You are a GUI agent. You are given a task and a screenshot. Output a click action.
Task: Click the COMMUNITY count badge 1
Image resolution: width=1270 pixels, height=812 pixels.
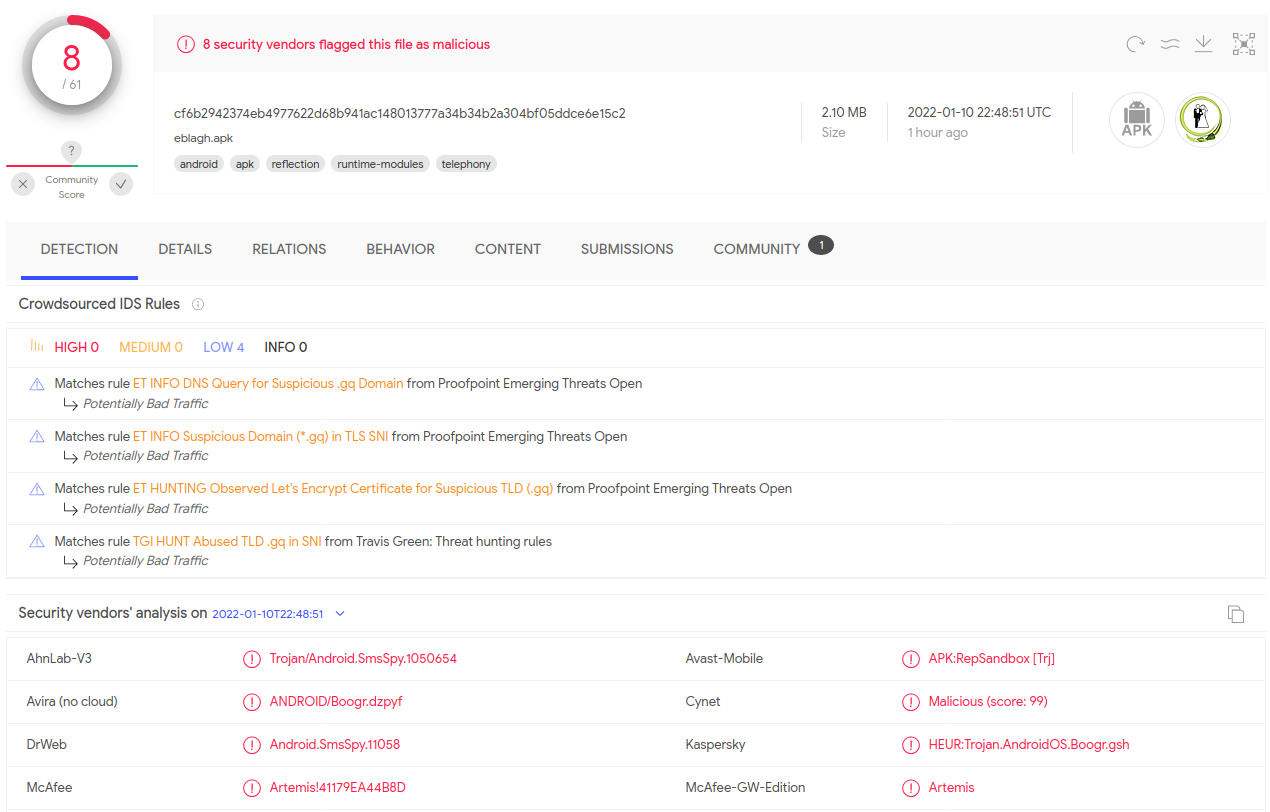pos(821,245)
